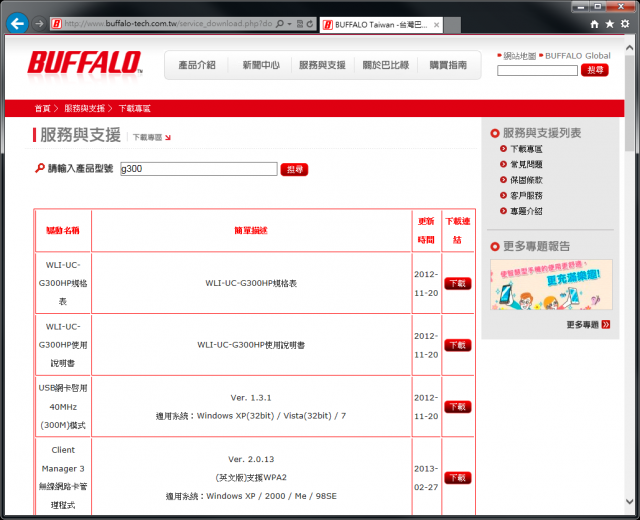
Task: Toggle compatibility view icon in address bar
Action: click(300, 24)
